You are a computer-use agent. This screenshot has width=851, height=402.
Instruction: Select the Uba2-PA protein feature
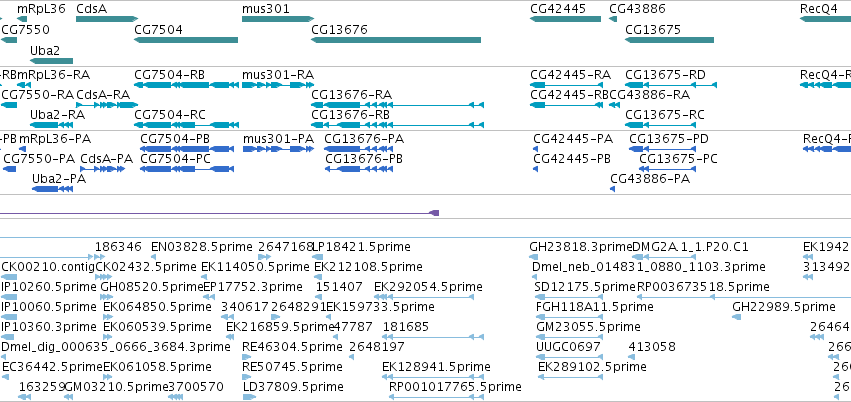pyautogui.click(x=52, y=189)
